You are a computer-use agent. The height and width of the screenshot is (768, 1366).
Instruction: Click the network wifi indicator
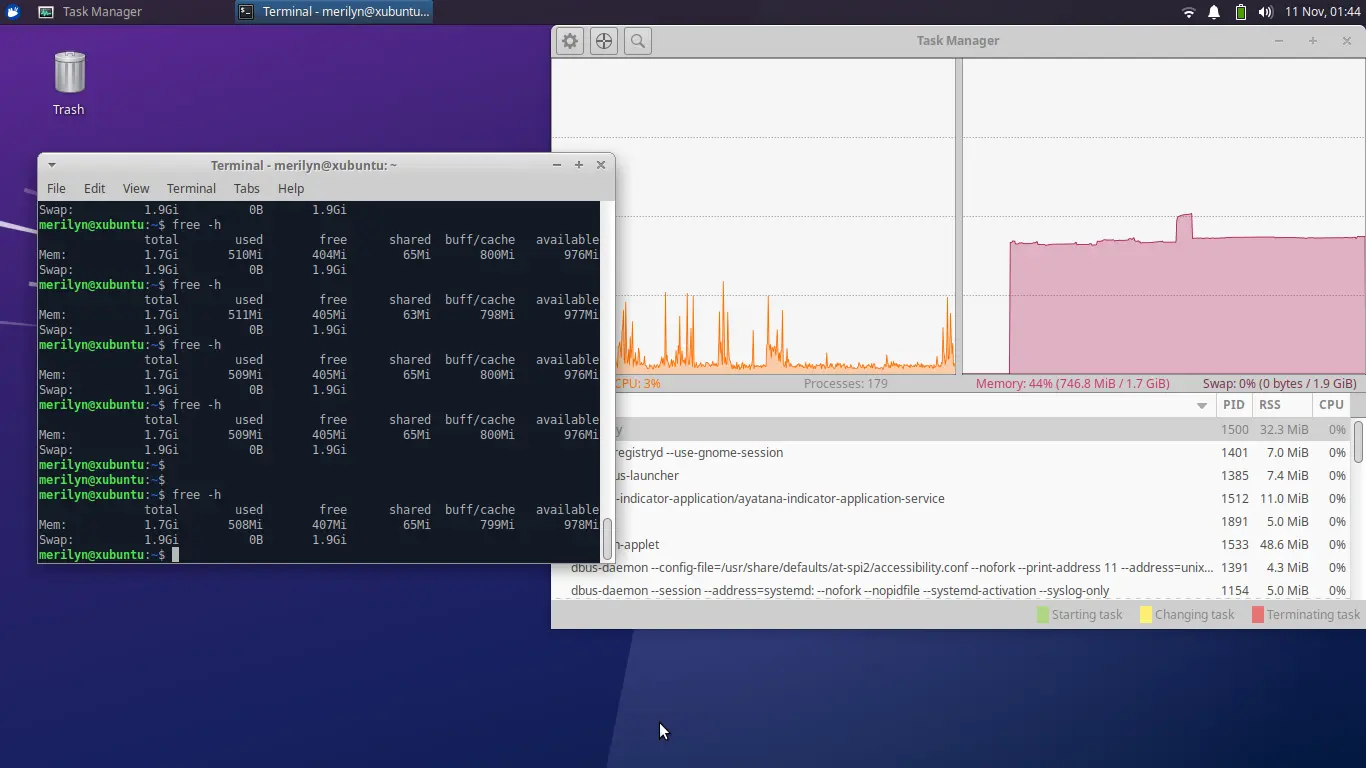click(1188, 12)
